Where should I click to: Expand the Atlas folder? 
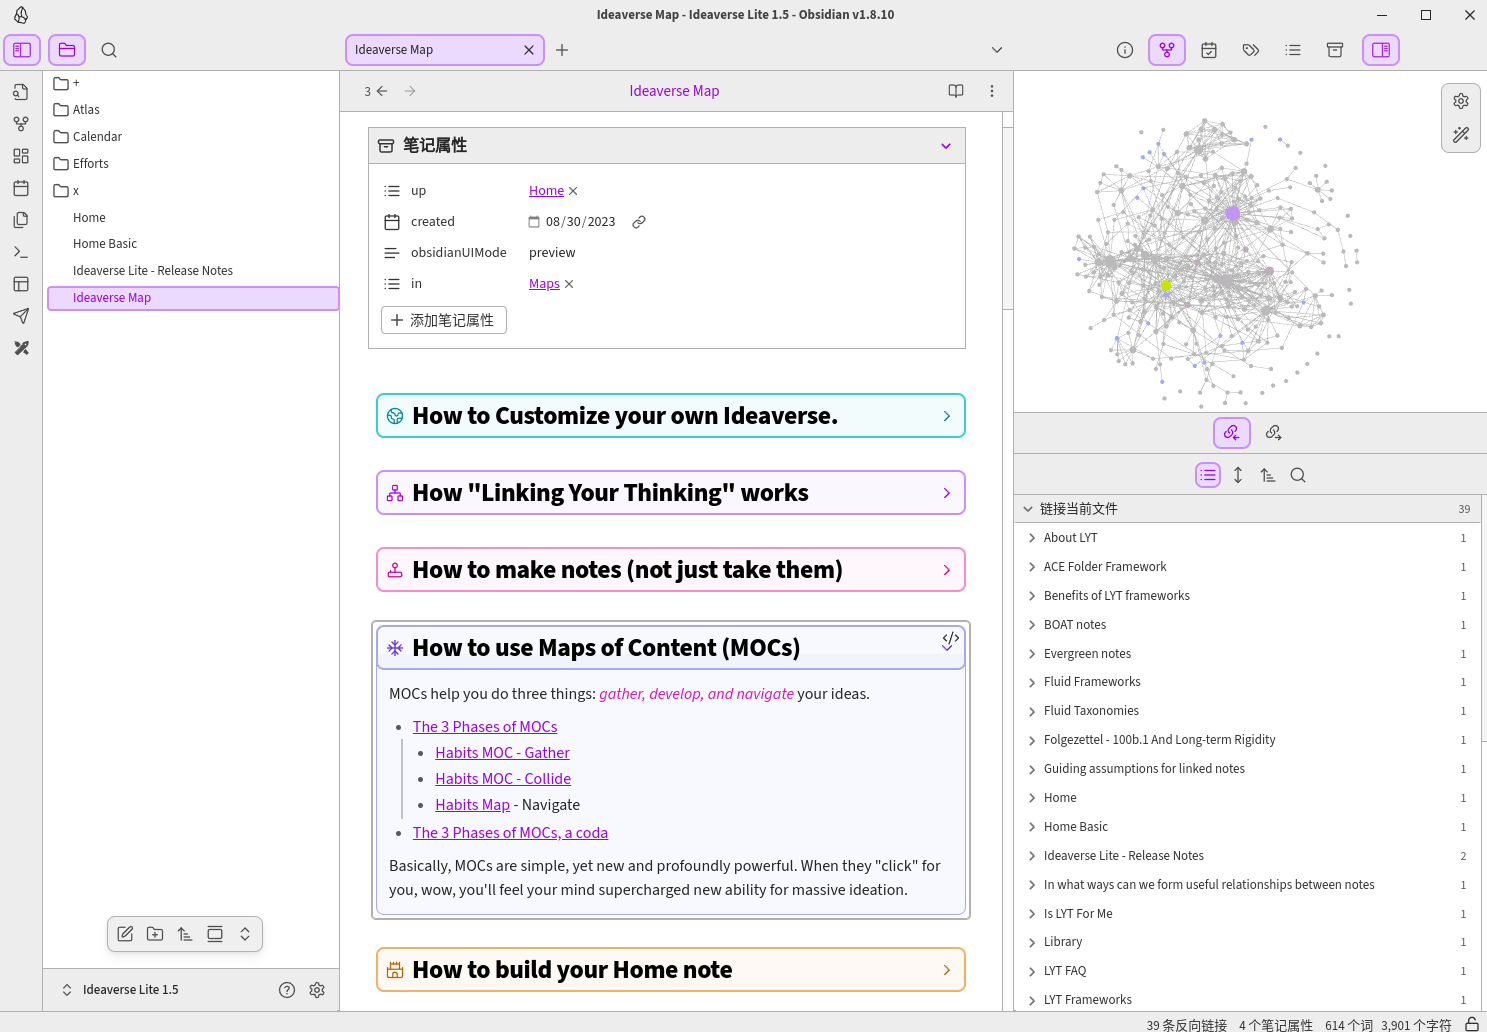click(x=86, y=110)
